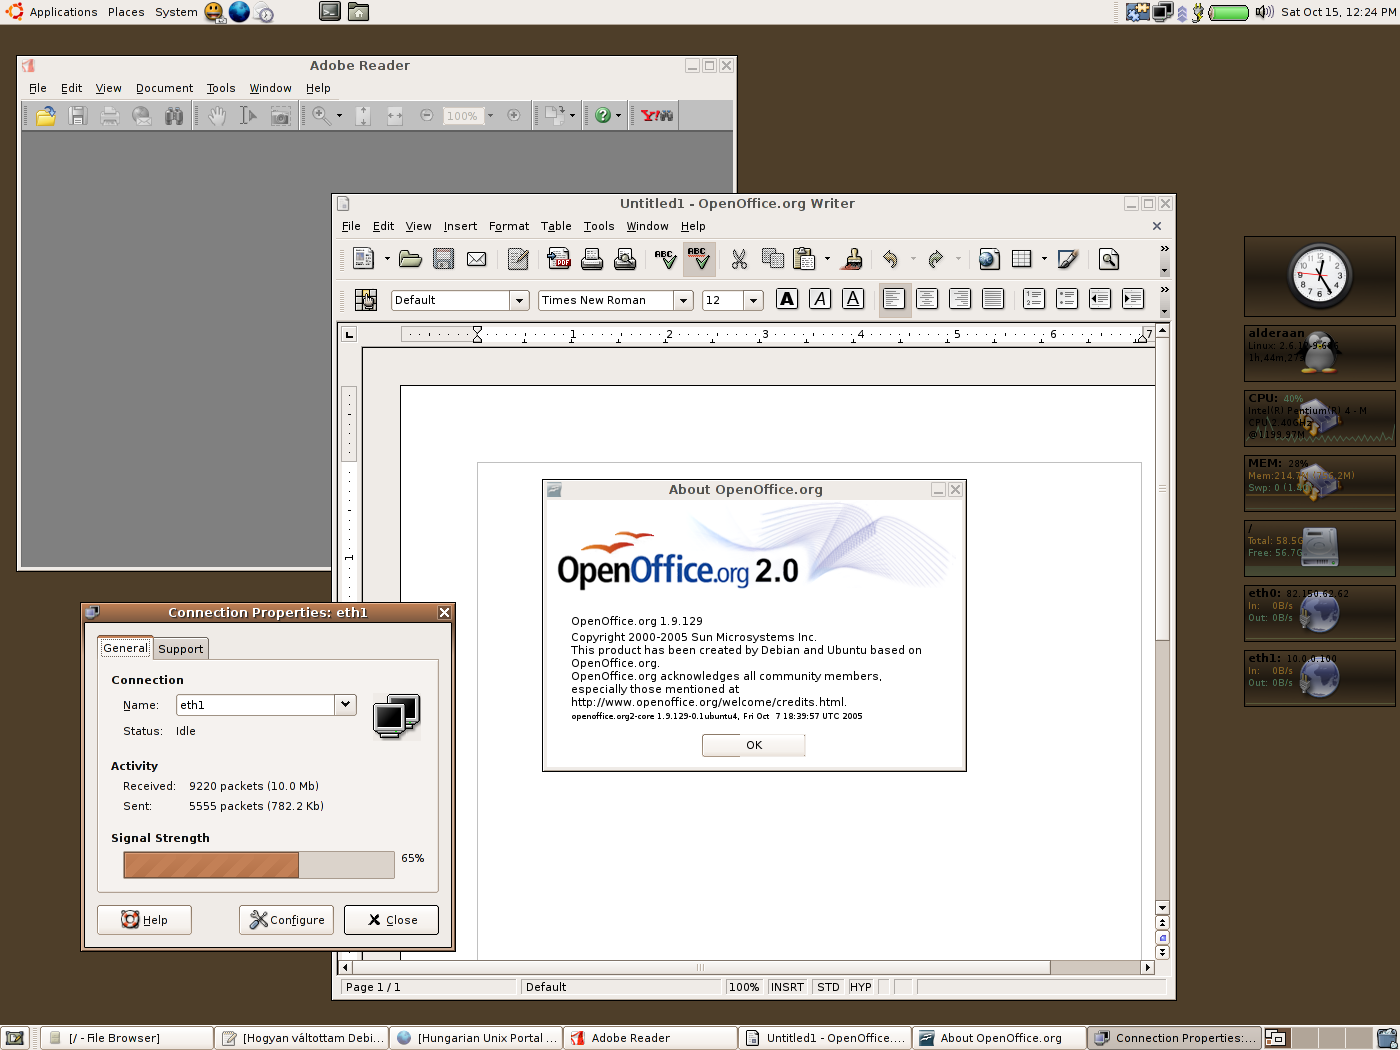
Task: Toggle Justified alignment in Writer
Action: [993, 299]
